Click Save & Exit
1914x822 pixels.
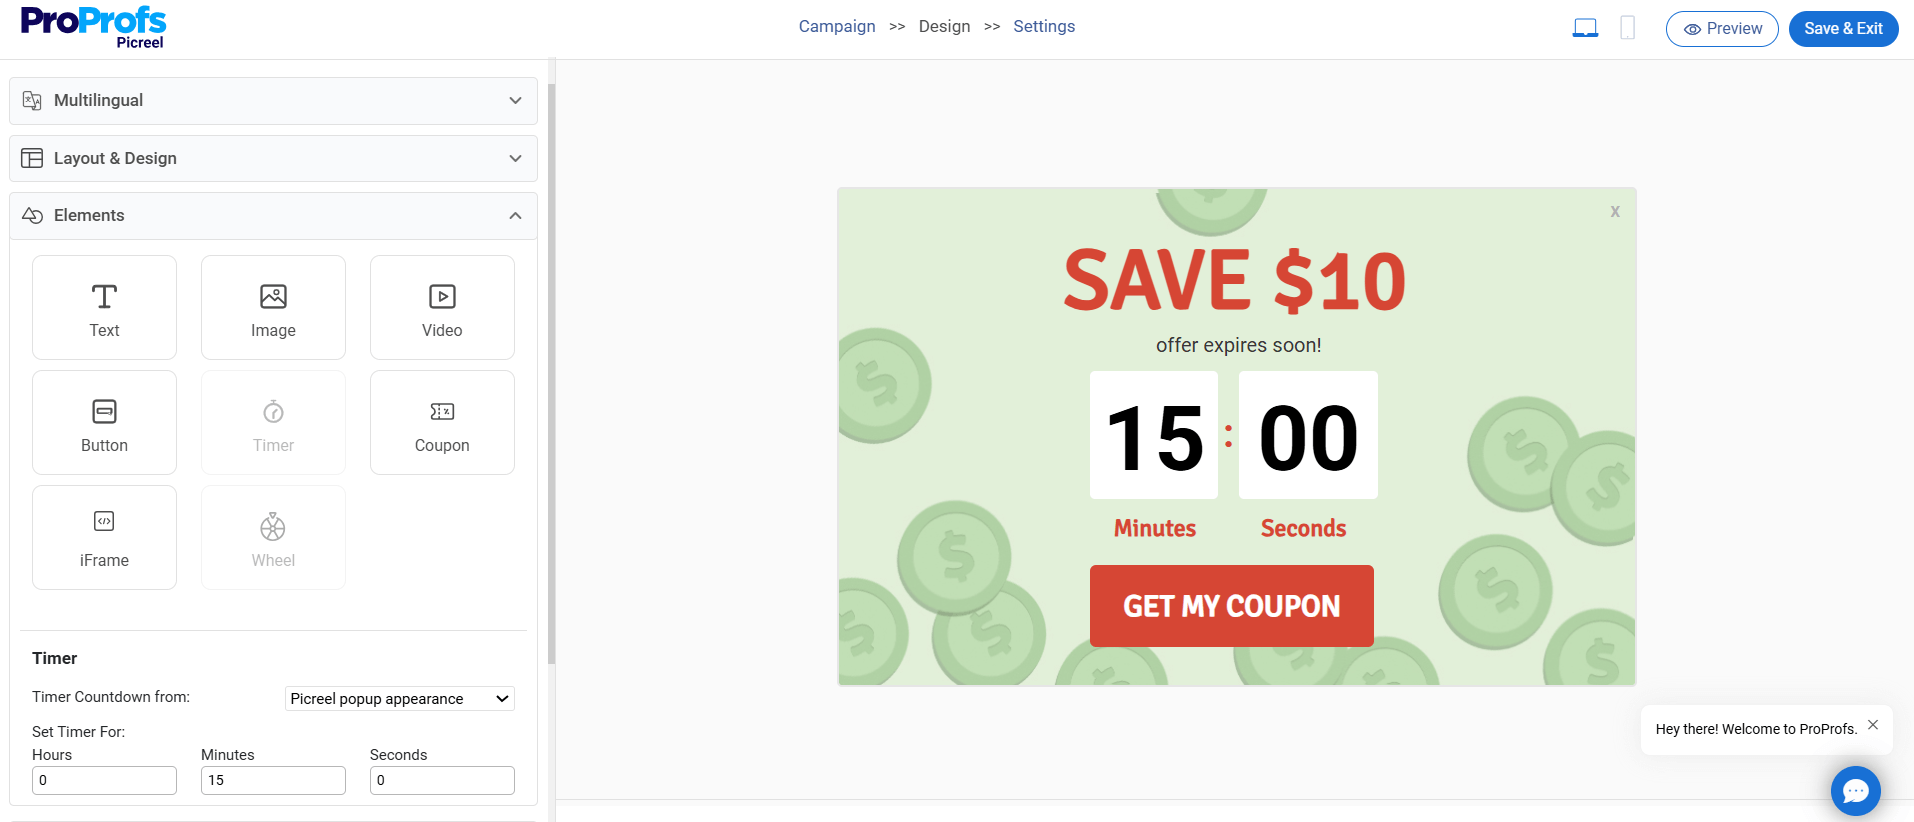(x=1842, y=28)
